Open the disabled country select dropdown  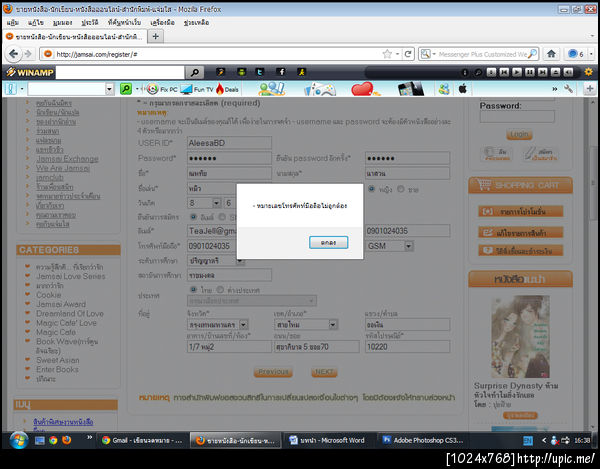[252, 301]
